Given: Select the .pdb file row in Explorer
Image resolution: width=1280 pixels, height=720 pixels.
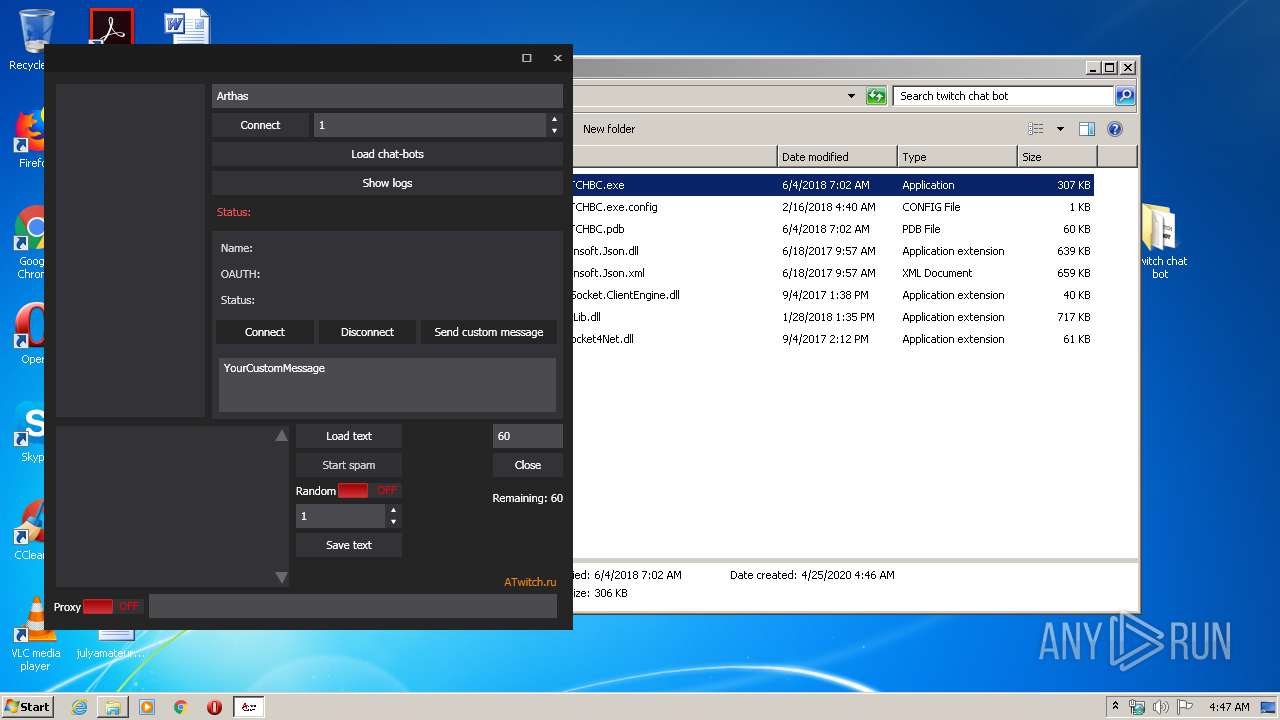Looking at the screenshot, I should click(832, 229).
